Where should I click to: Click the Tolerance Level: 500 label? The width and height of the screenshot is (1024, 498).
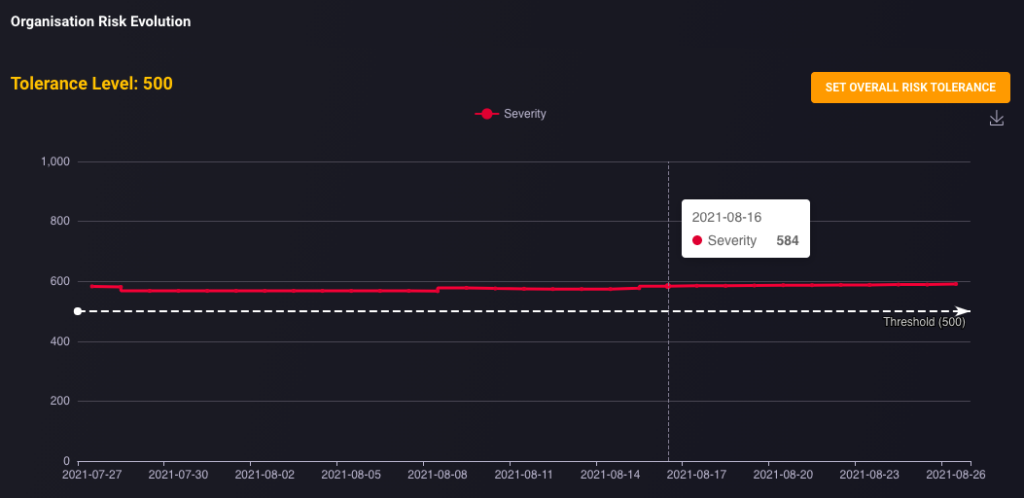[x=92, y=84]
